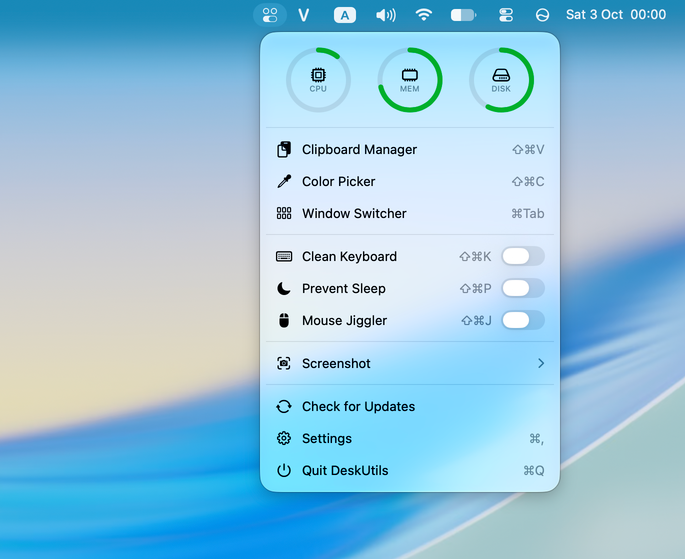Open Control Center from menu bar

coord(506,15)
